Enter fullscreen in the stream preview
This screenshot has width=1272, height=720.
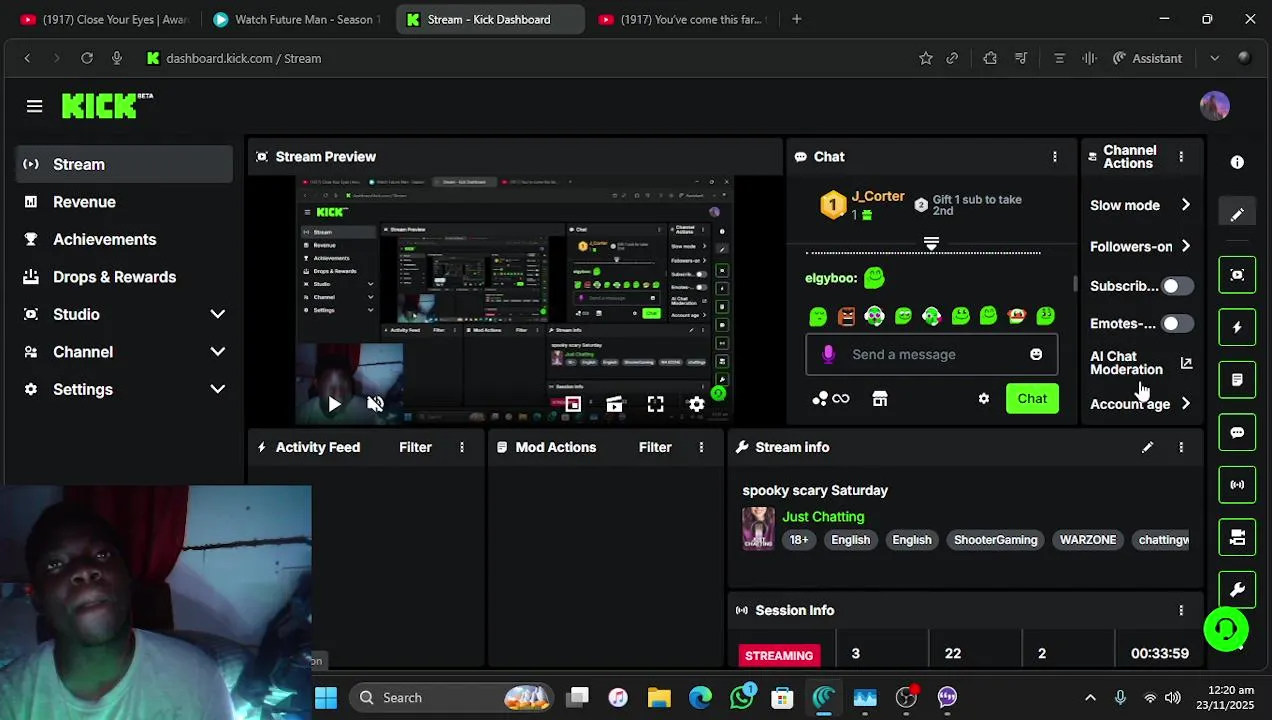point(655,404)
